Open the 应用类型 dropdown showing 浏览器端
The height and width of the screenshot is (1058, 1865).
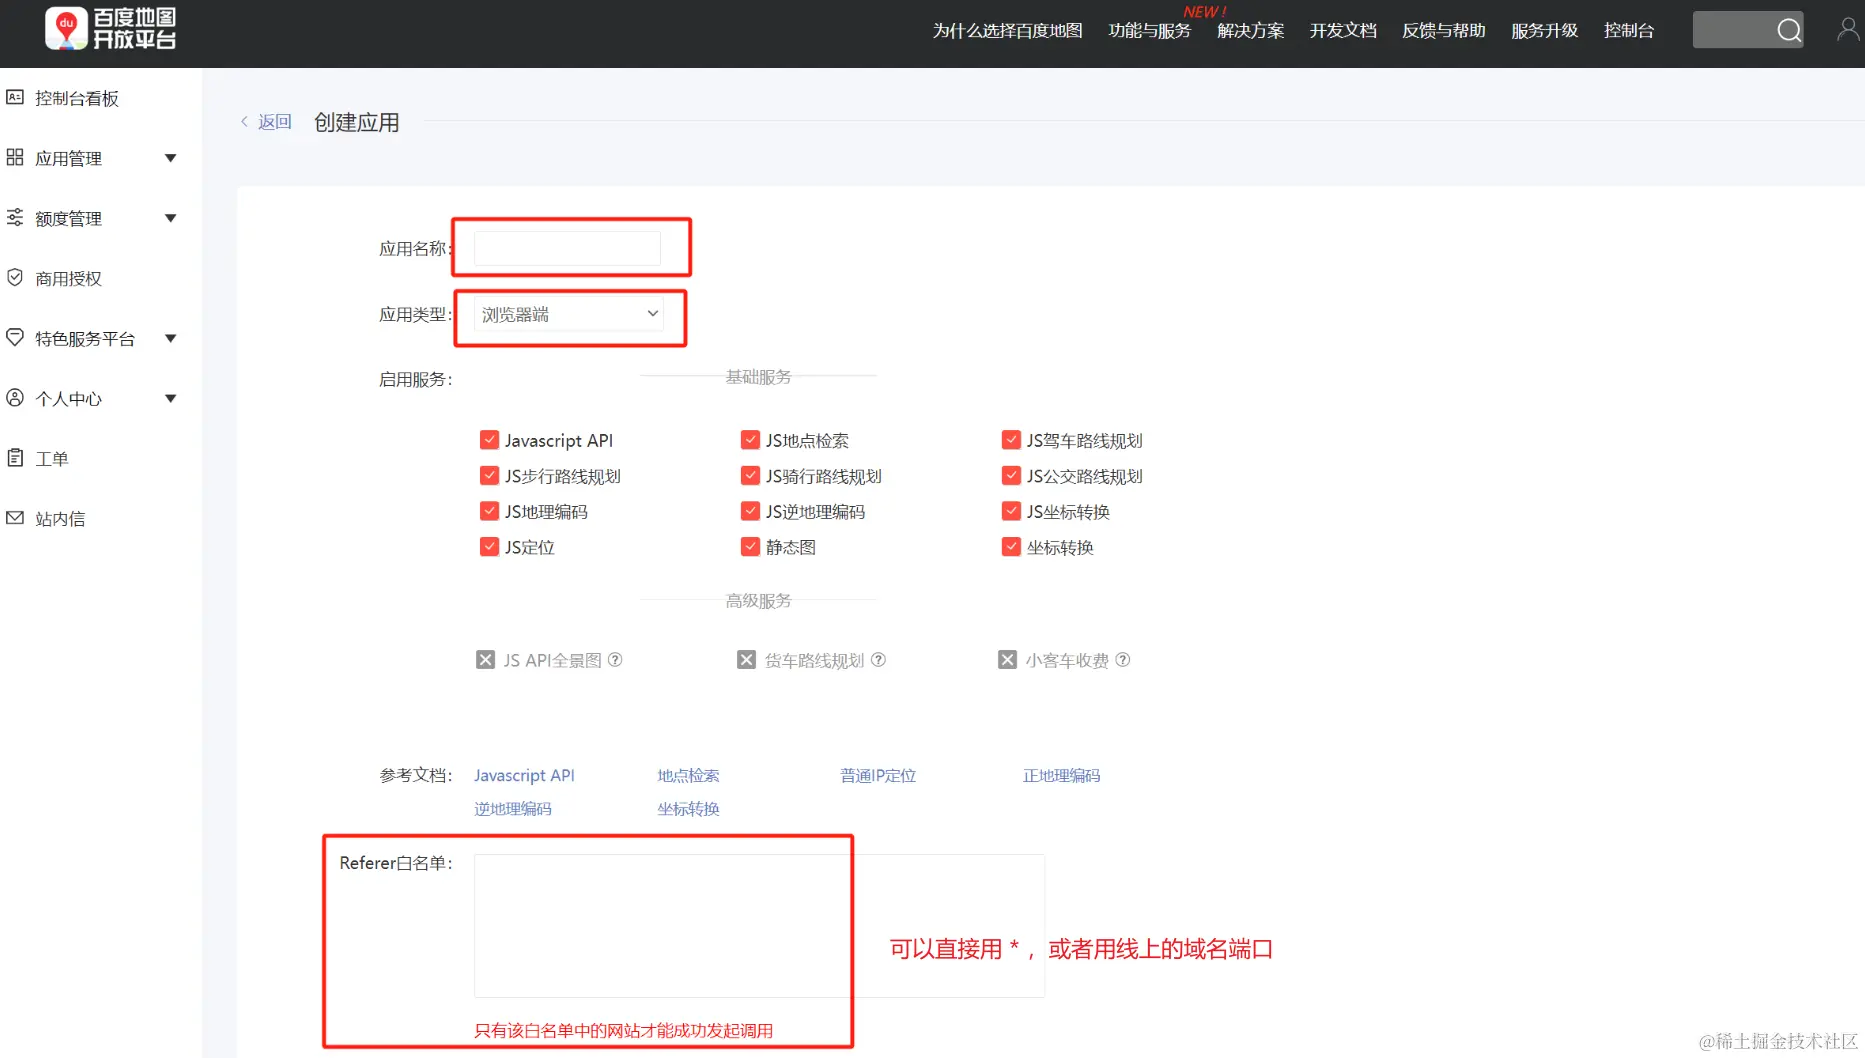click(x=568, y=314)
